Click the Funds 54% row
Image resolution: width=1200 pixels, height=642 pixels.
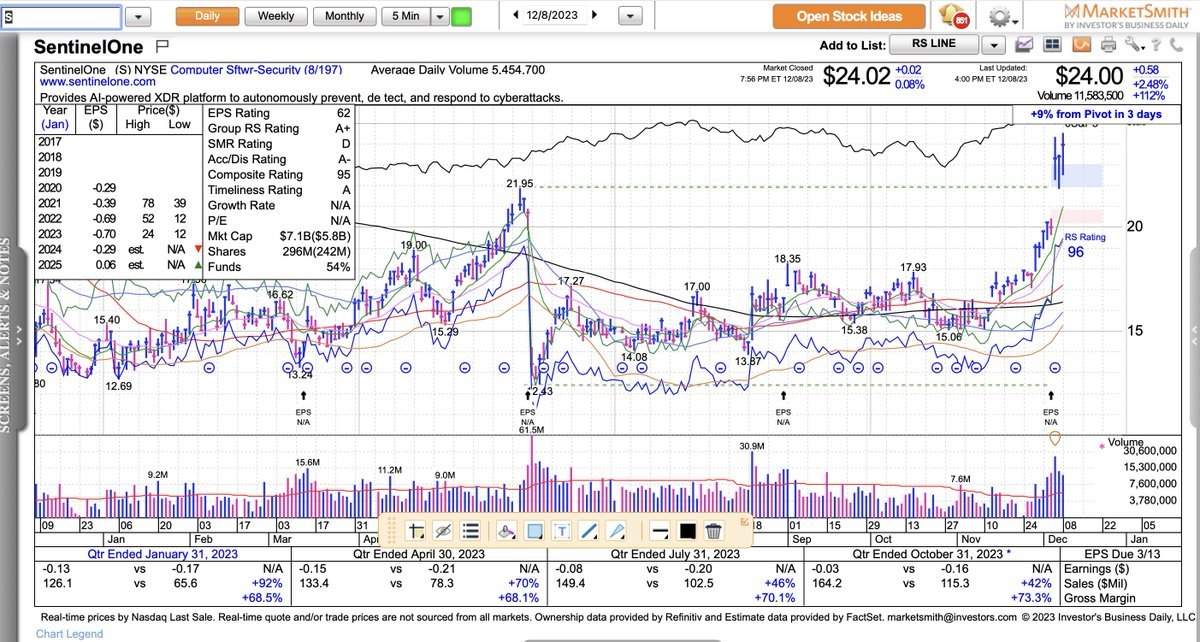tap(279, 266)
